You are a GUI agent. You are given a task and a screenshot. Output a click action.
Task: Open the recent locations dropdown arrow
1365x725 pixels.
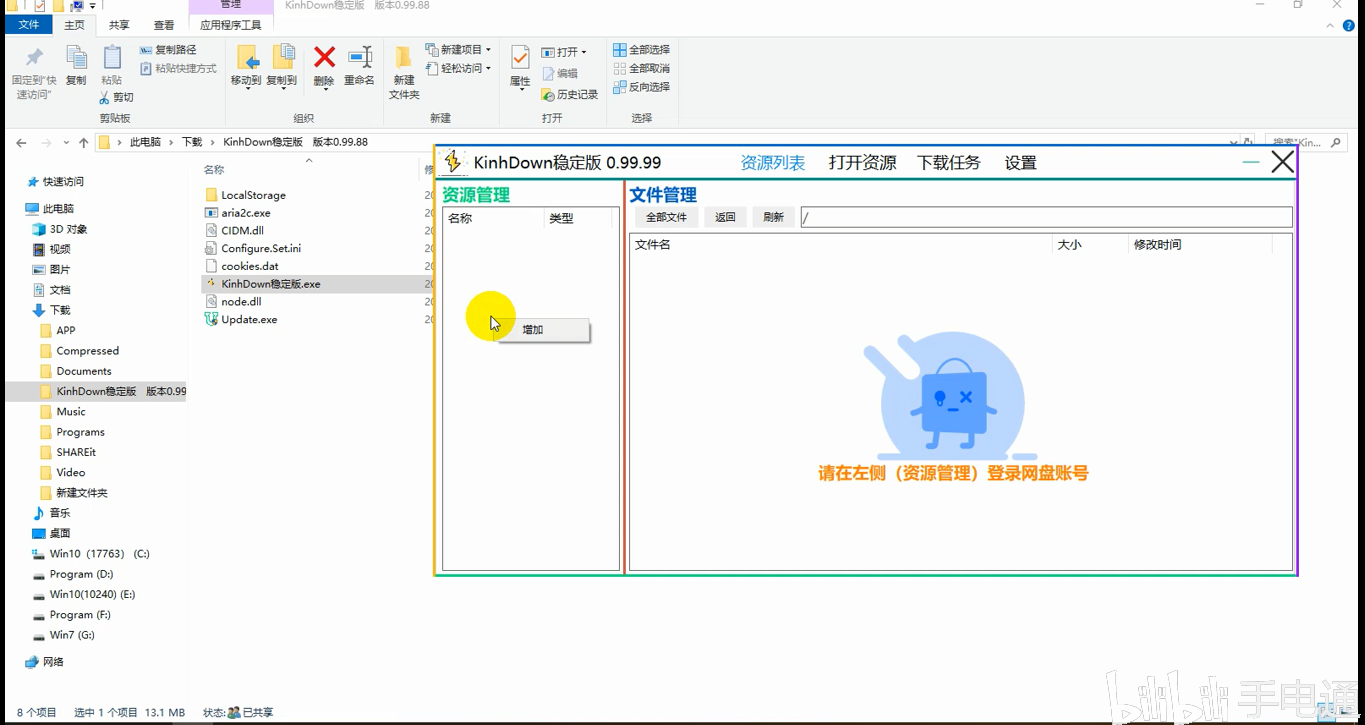tap(66, 143)
